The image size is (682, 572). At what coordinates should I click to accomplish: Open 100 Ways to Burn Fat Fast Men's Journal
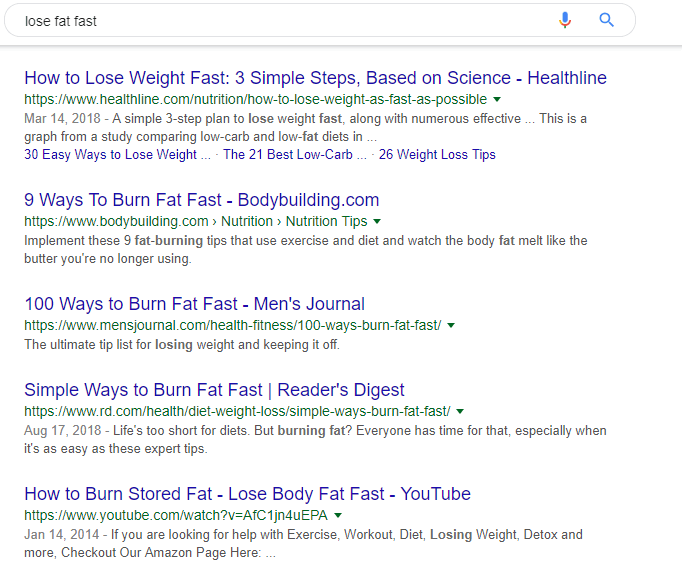tap(194, 304)
